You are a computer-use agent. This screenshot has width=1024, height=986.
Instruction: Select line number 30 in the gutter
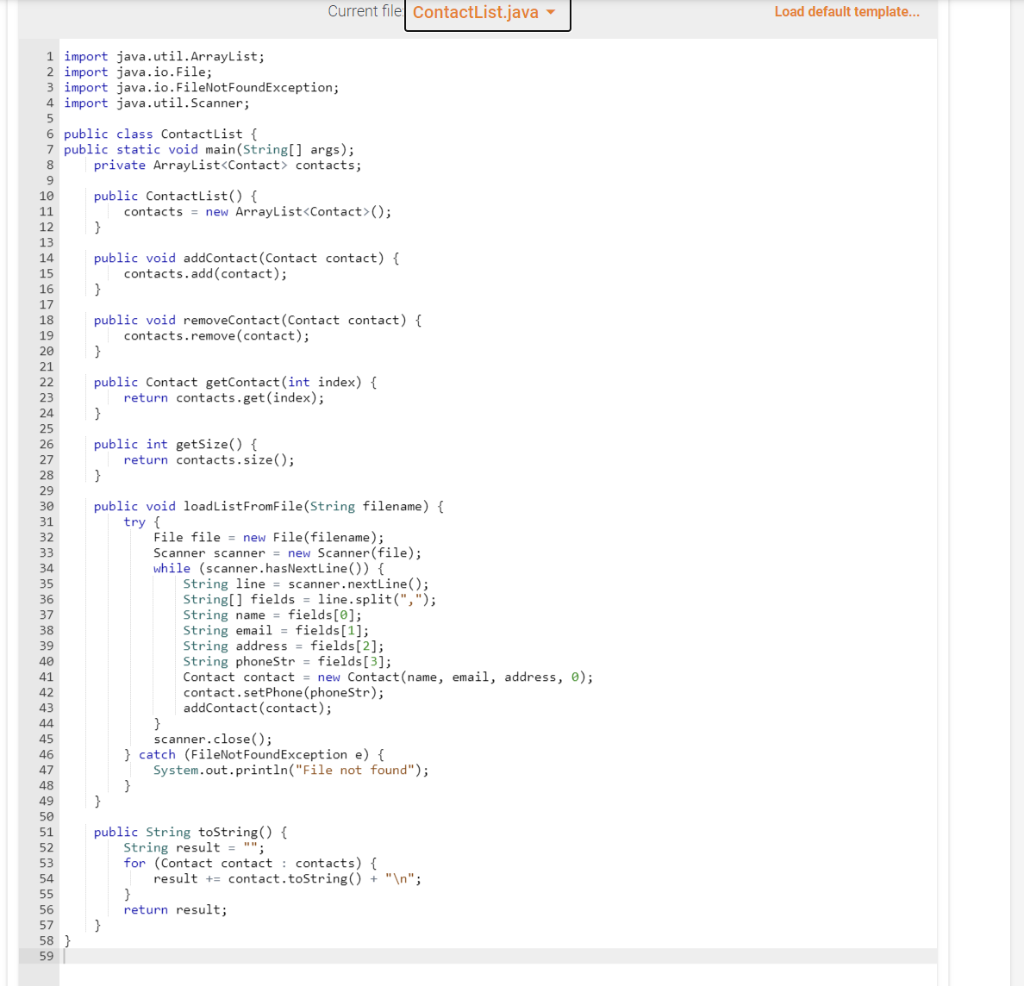[46, 506]
